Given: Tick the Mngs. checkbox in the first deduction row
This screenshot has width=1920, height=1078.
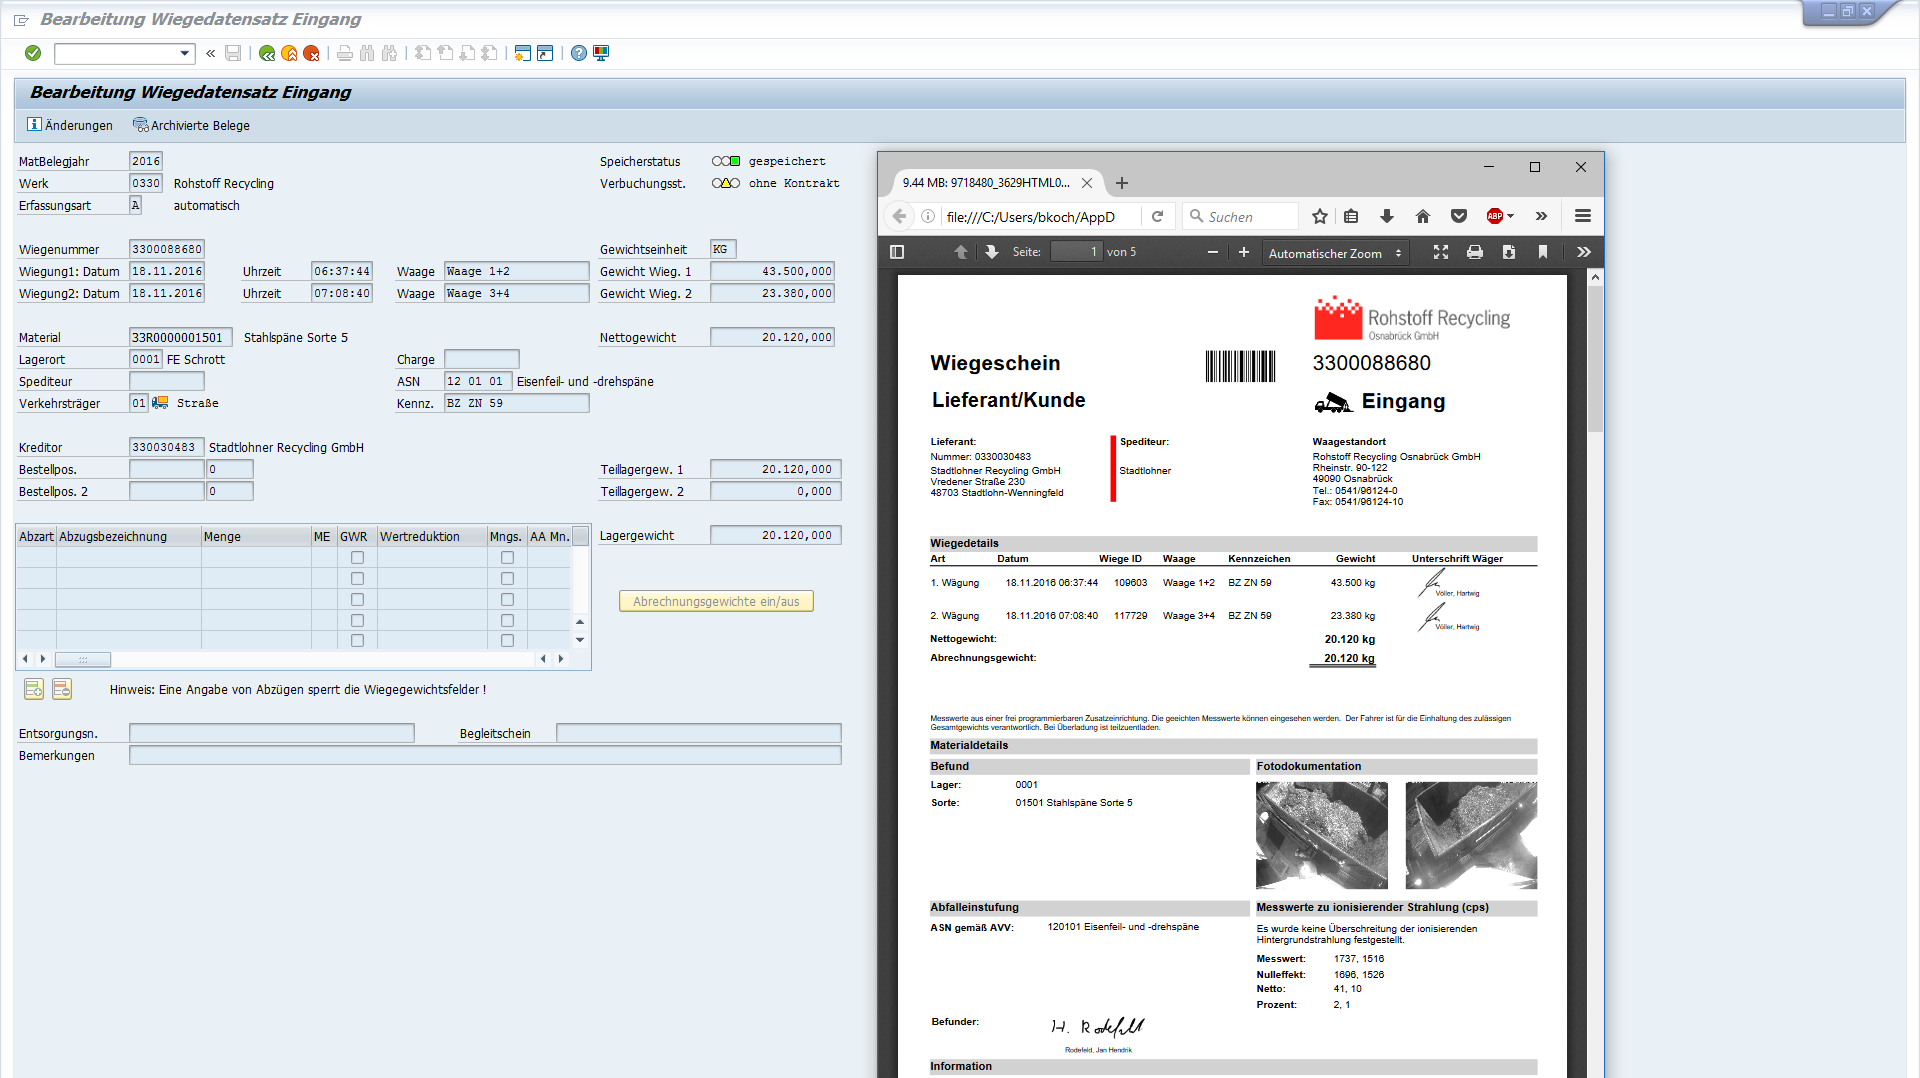Looking at the screenshot, I should click(507, 558).
